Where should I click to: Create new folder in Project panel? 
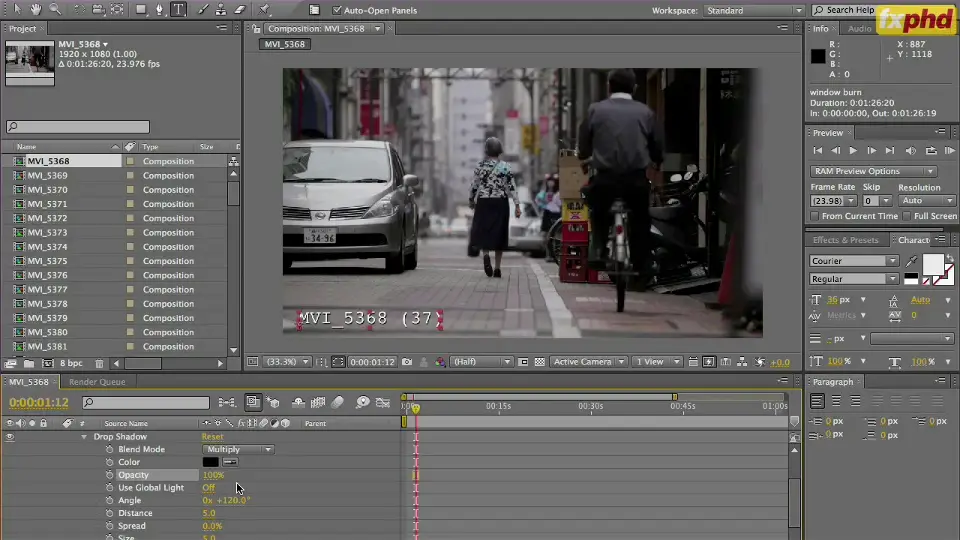tap(29, 363)
